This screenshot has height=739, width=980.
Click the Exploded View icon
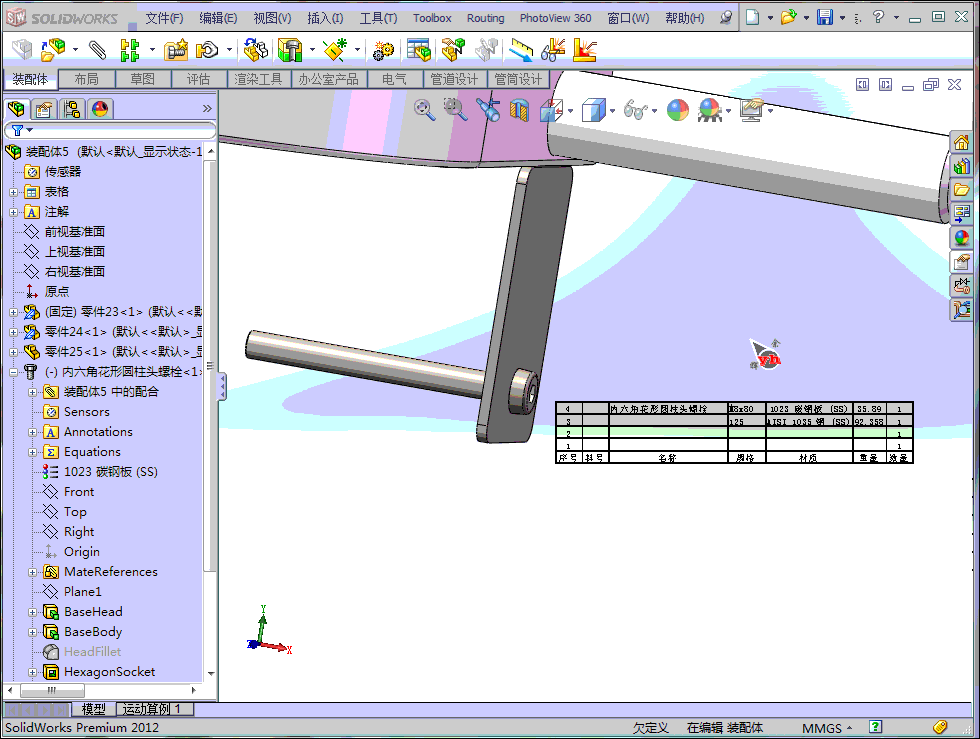click(453, 50)
